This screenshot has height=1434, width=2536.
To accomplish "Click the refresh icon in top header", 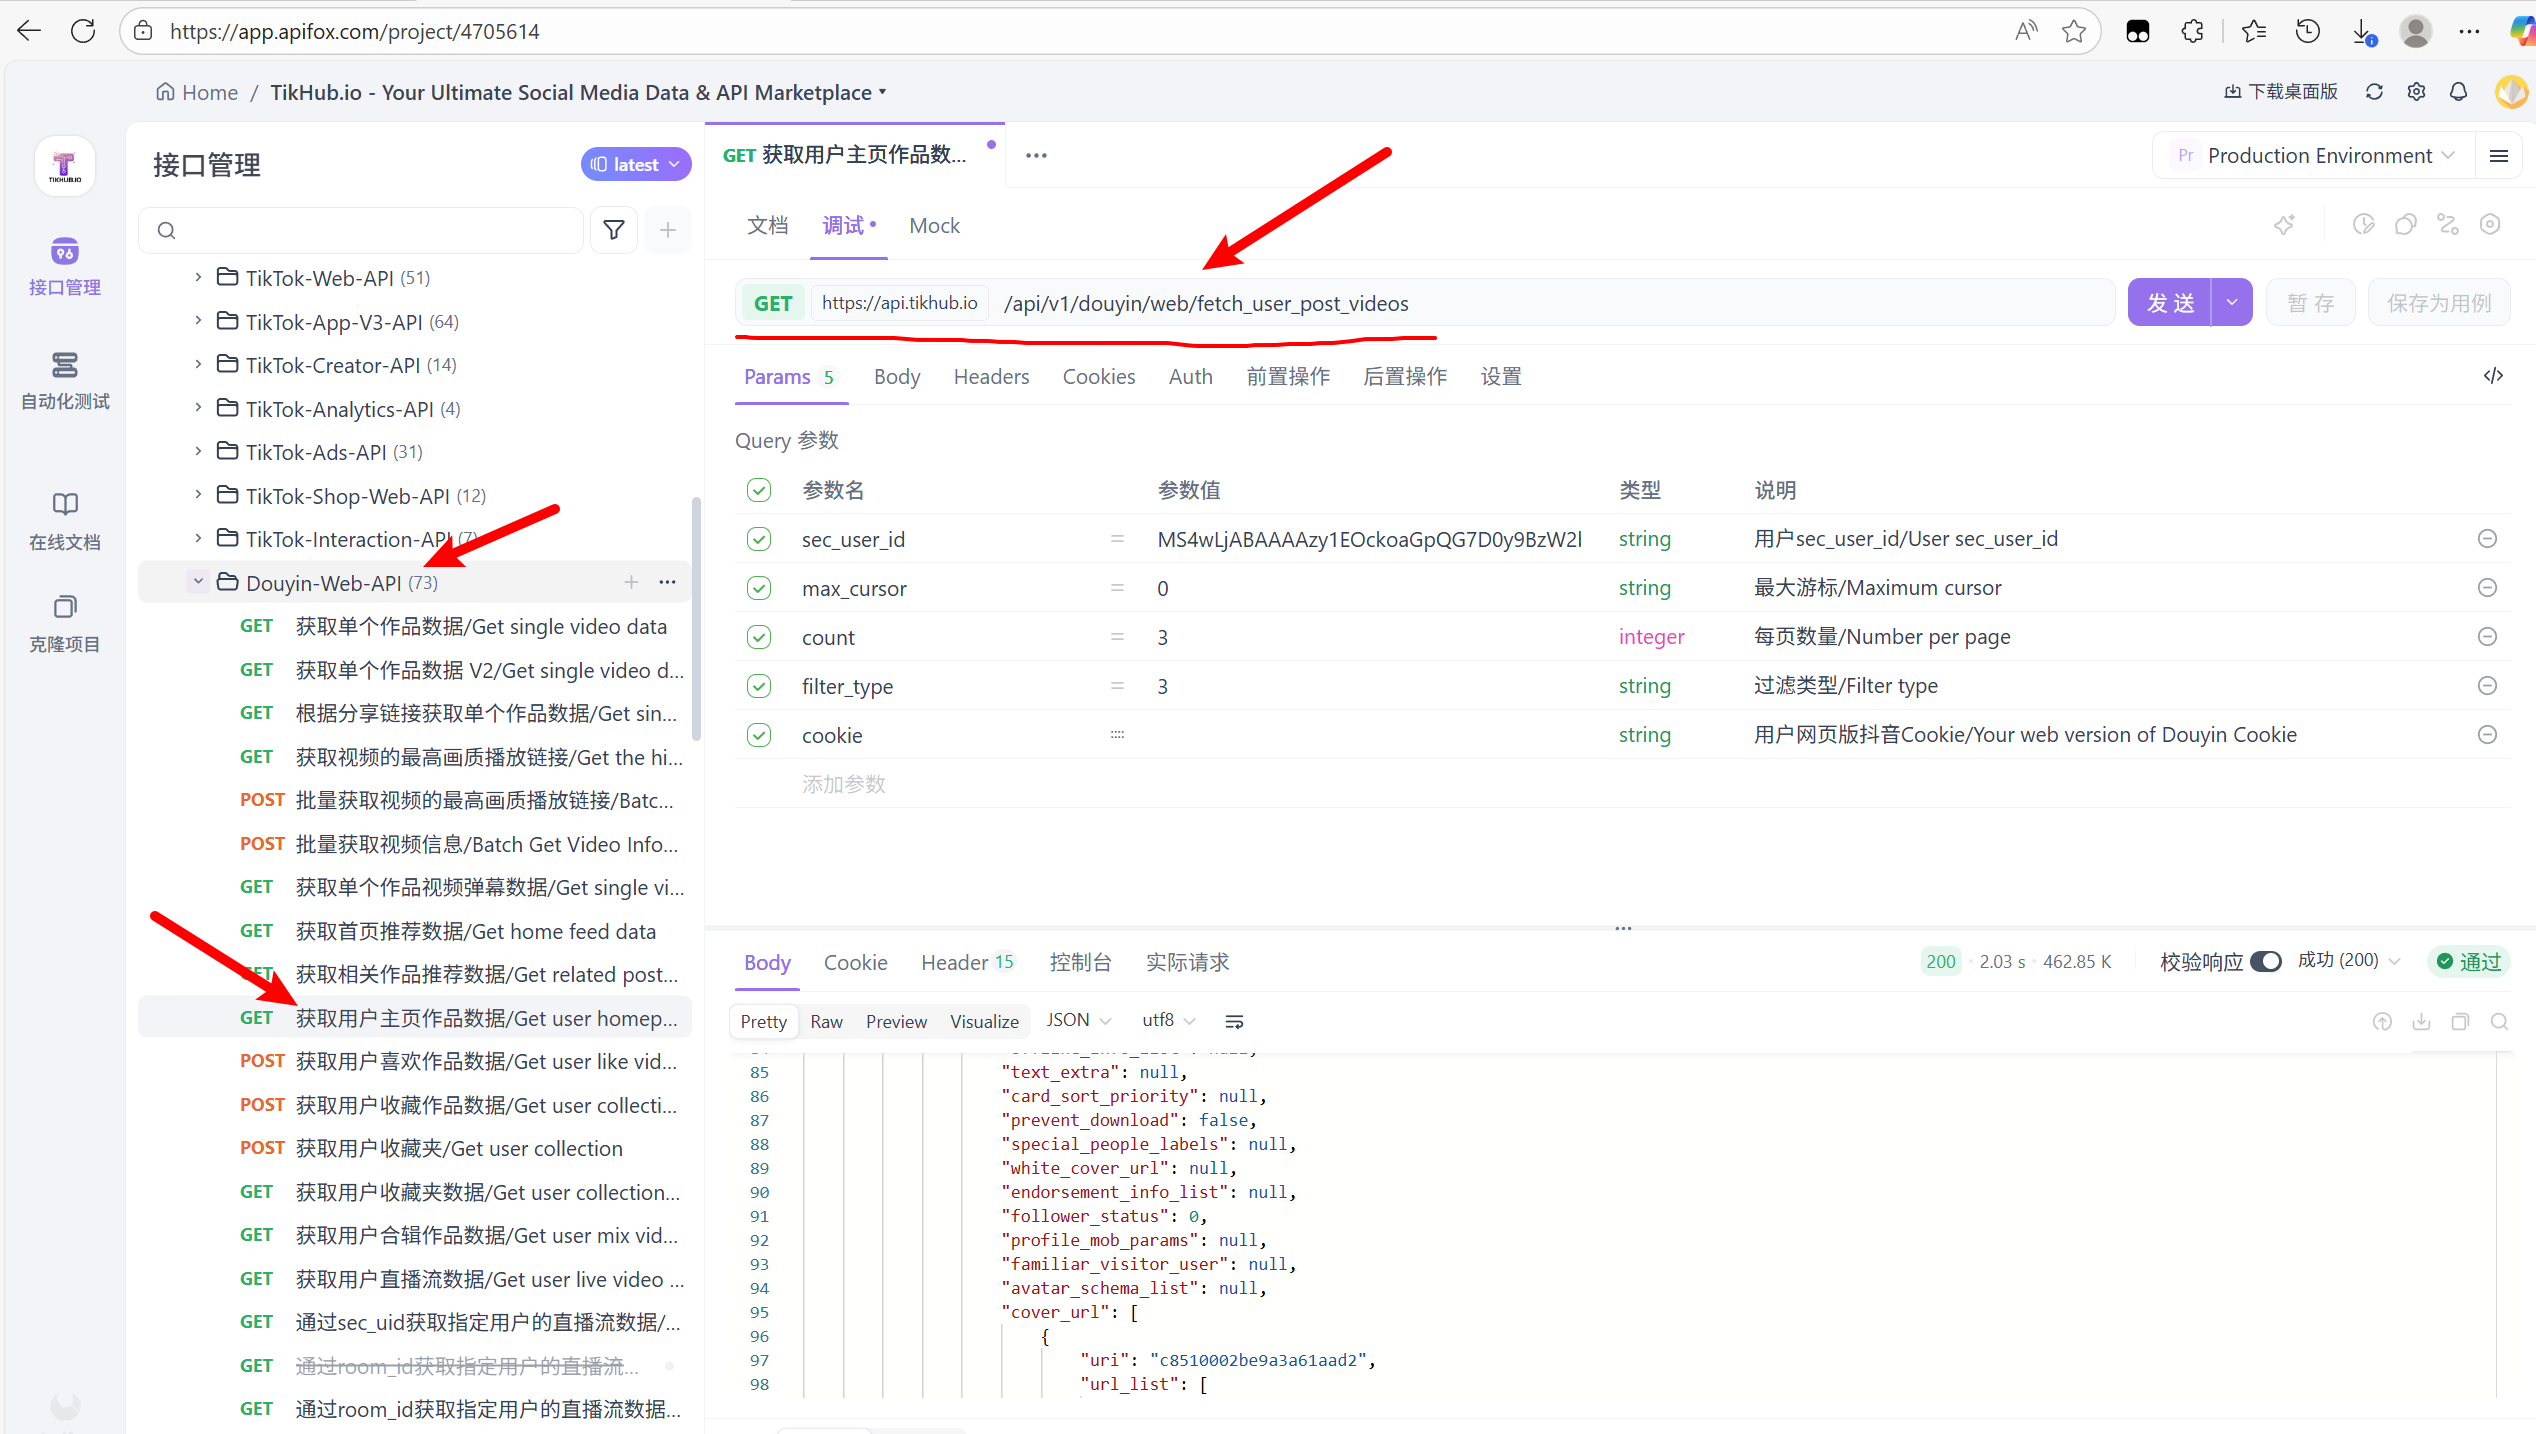I will 2374,92.
